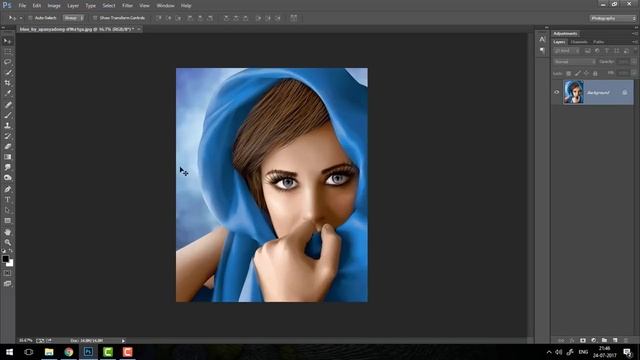Open the Filter menu
The image size is (640, 360).
click(127, 6)
